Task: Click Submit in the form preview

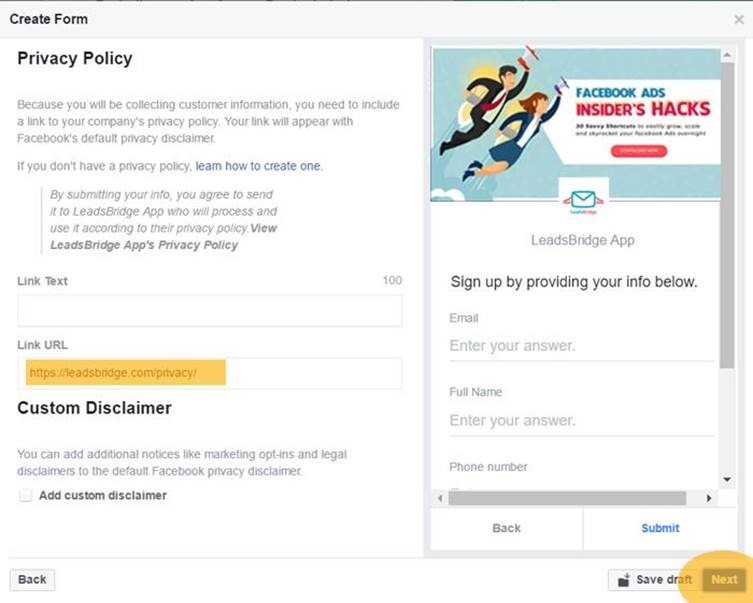Action: pos(660,528)
